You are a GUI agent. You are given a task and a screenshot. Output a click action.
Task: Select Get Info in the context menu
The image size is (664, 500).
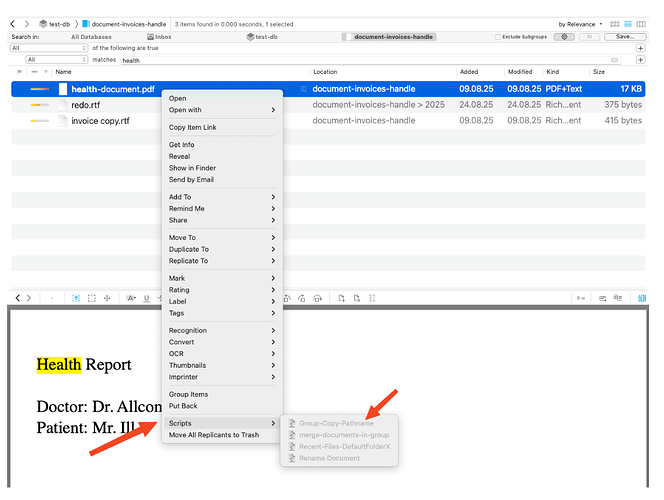coord(181,145)
